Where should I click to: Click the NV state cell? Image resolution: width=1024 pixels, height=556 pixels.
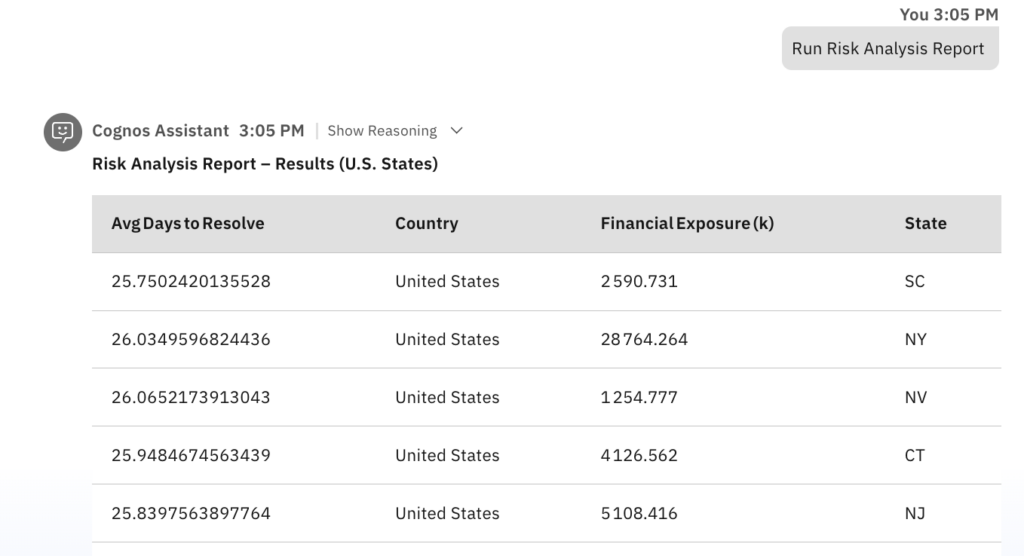[x=915, y=398]
